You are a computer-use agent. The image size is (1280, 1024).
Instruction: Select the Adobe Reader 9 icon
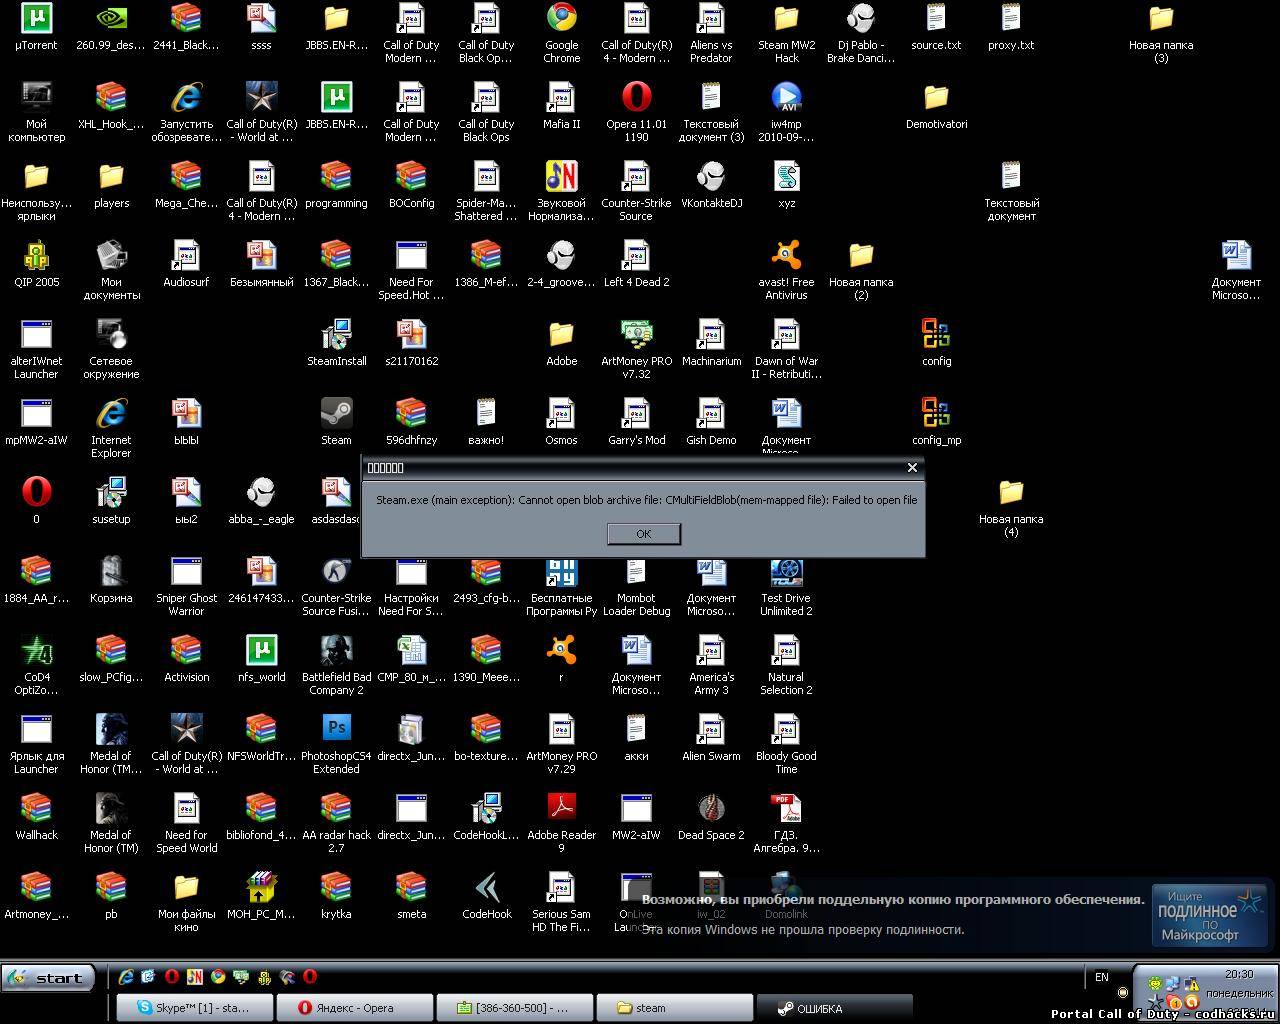(x=561, y=823)
